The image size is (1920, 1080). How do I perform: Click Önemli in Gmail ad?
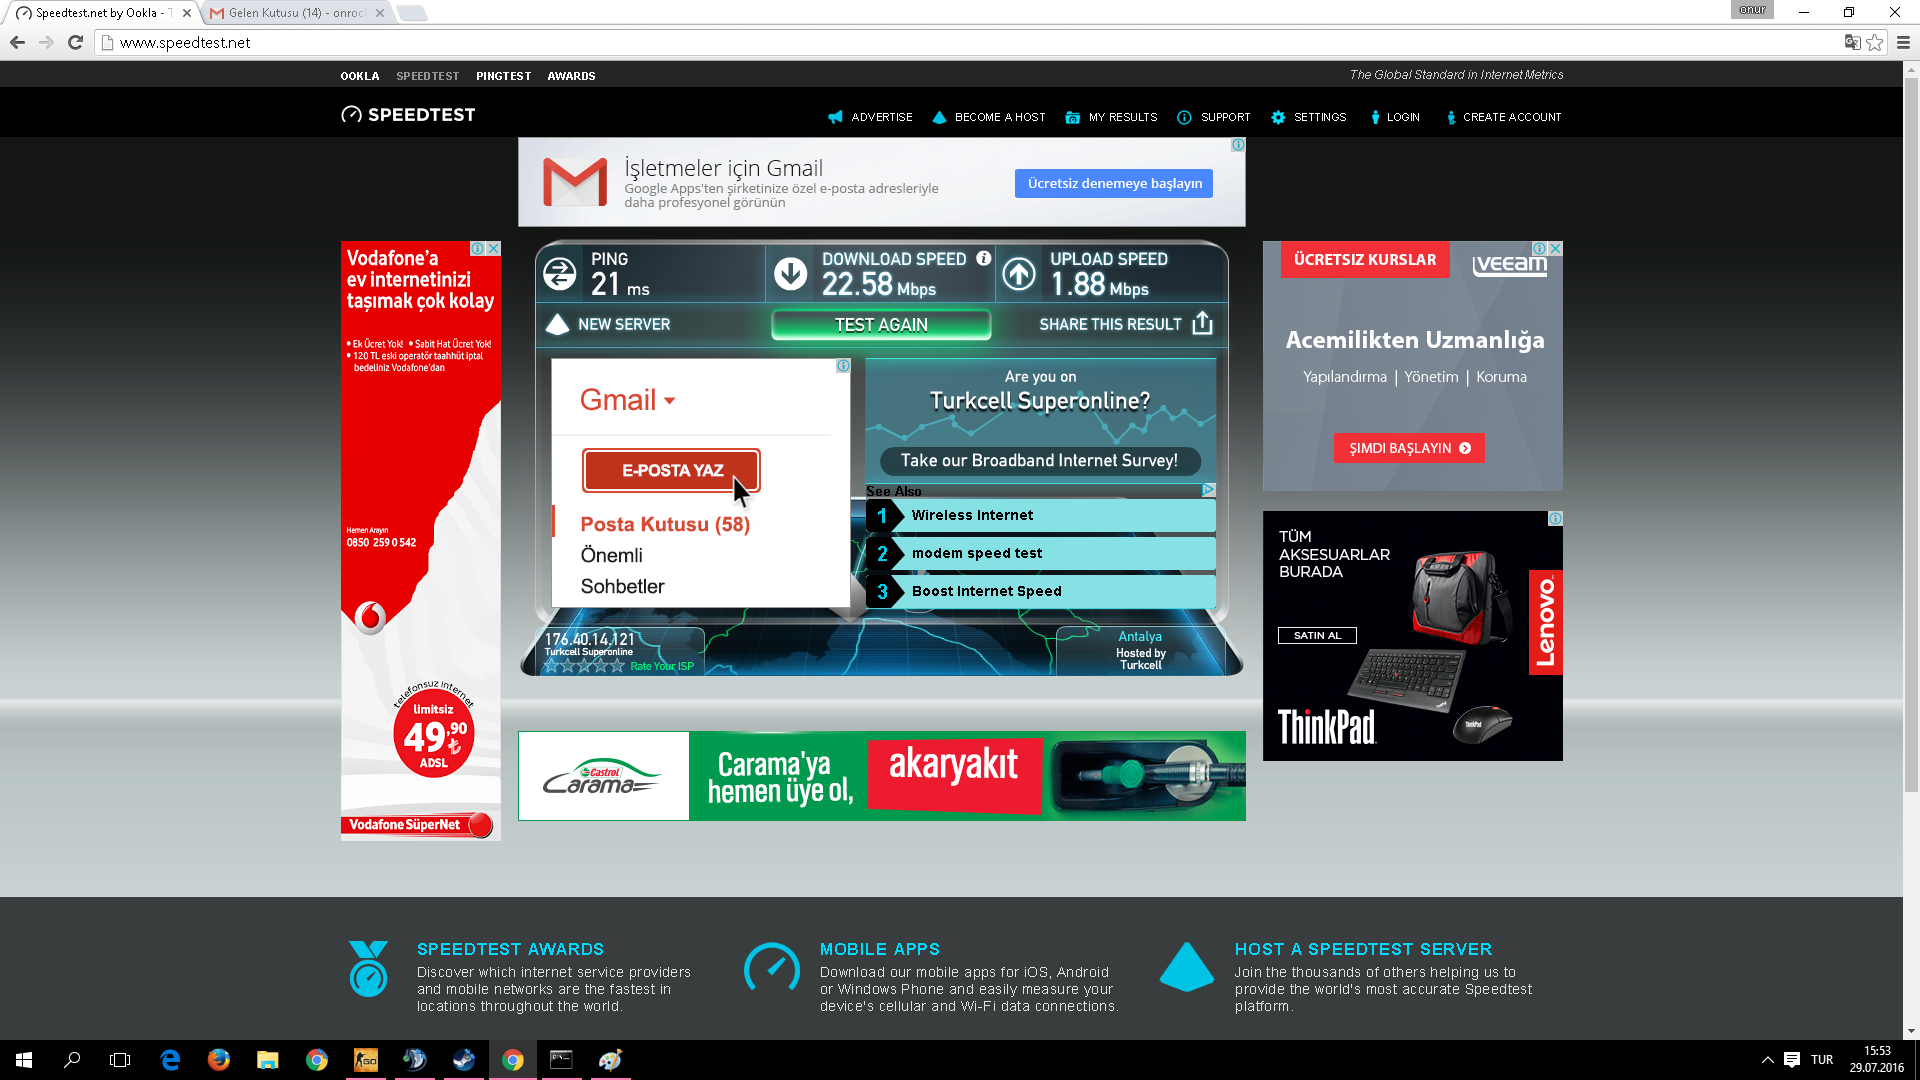point(611,555)
